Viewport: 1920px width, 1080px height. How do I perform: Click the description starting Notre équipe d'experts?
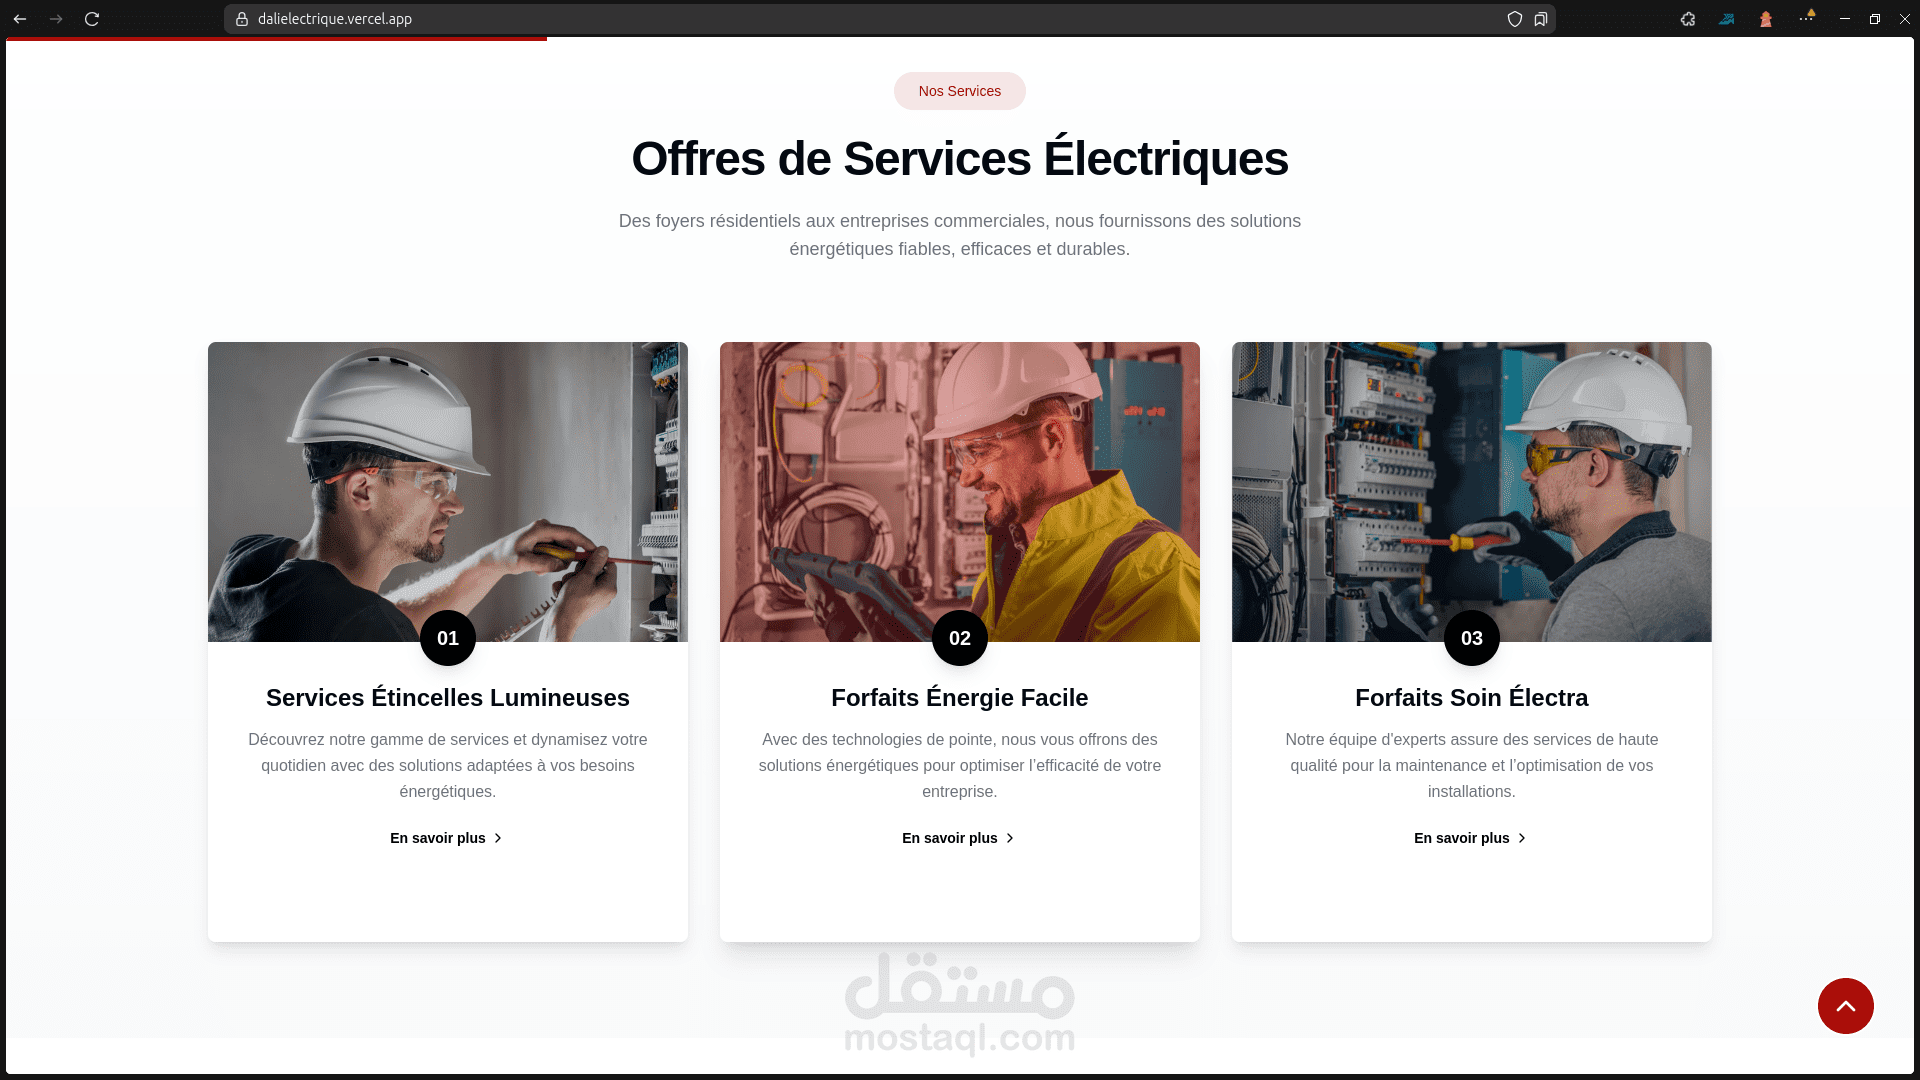[x=1472, y=765]
